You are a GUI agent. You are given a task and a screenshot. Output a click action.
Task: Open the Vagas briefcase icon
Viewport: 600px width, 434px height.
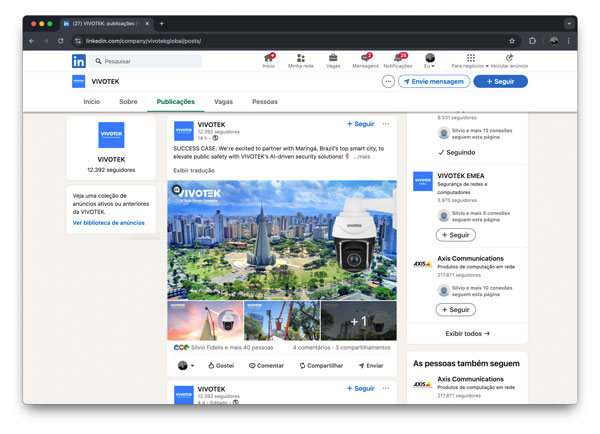pyautogui.click(x=333, y=60)
